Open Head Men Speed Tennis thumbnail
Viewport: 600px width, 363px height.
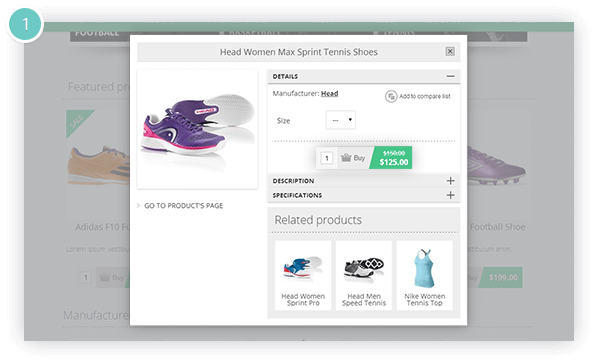click(x=364, y=275)
